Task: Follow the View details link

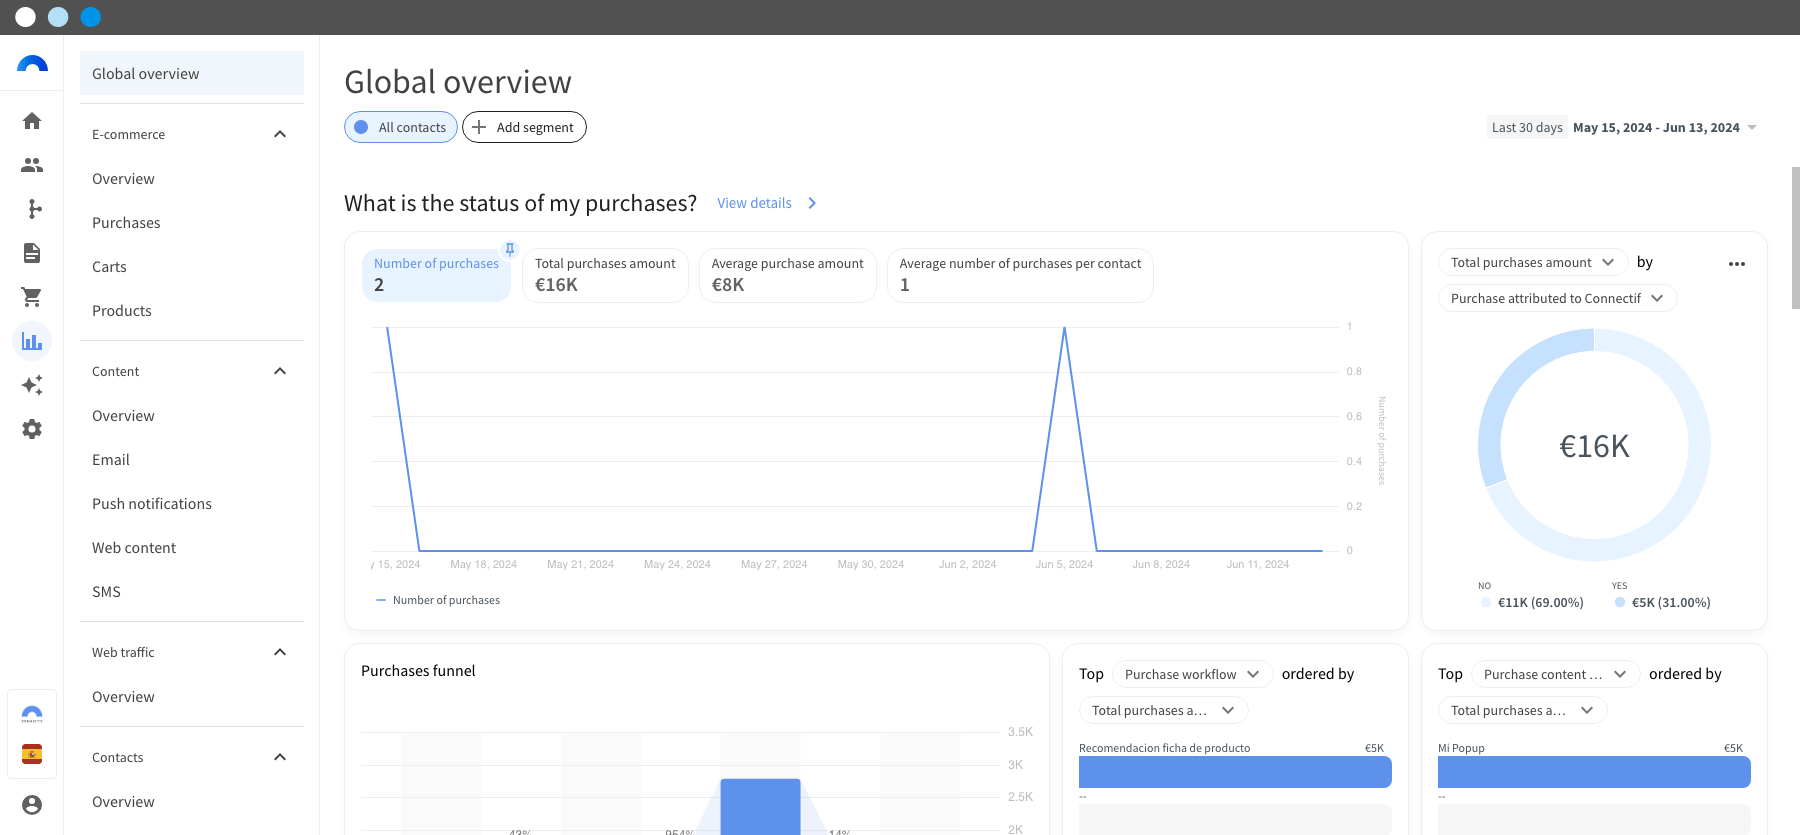Action: point(754,203)
